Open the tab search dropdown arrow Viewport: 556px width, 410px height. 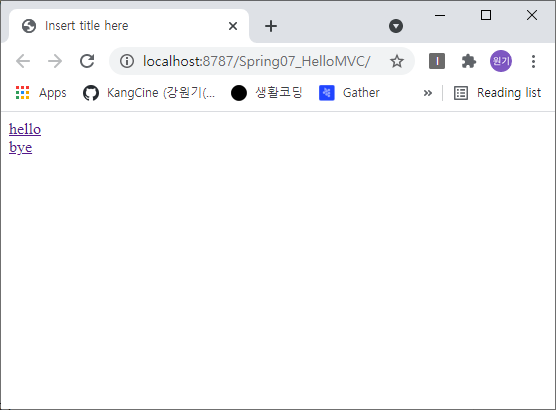pyautogui.click(x=396, y=26)
